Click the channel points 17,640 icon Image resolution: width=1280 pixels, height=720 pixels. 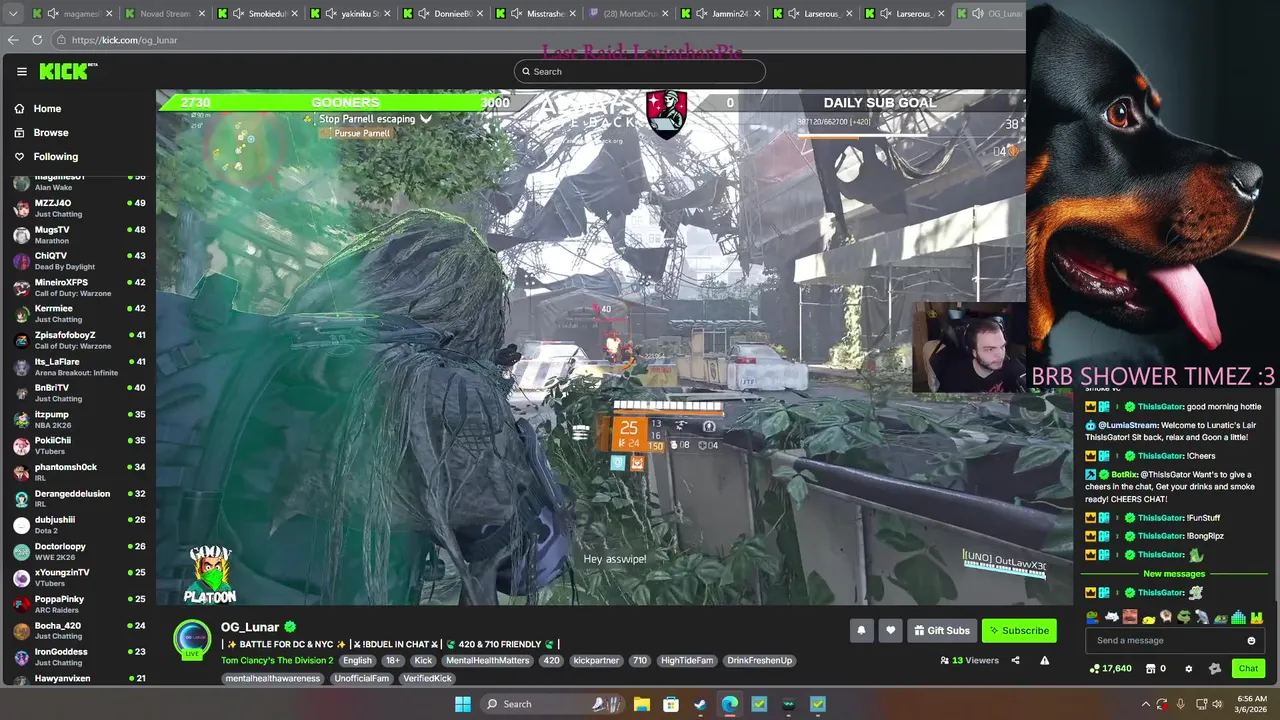click(x=1094, y=669)
